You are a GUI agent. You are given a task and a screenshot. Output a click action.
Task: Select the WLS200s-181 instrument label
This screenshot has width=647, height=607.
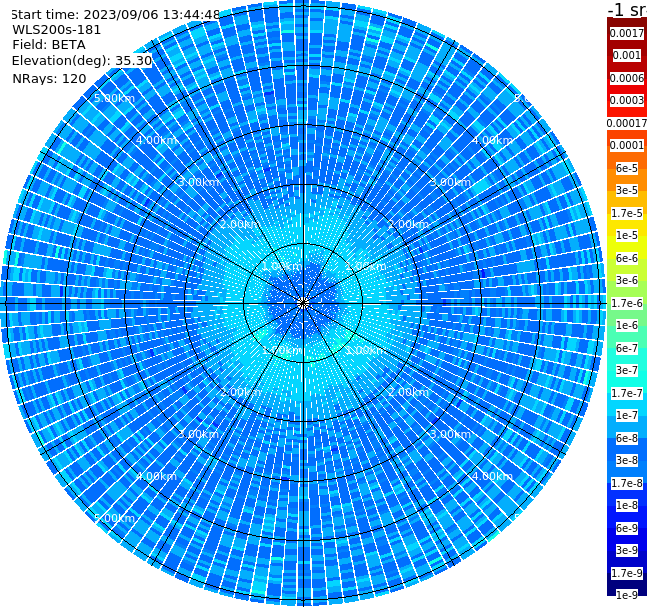click(57, 30)
